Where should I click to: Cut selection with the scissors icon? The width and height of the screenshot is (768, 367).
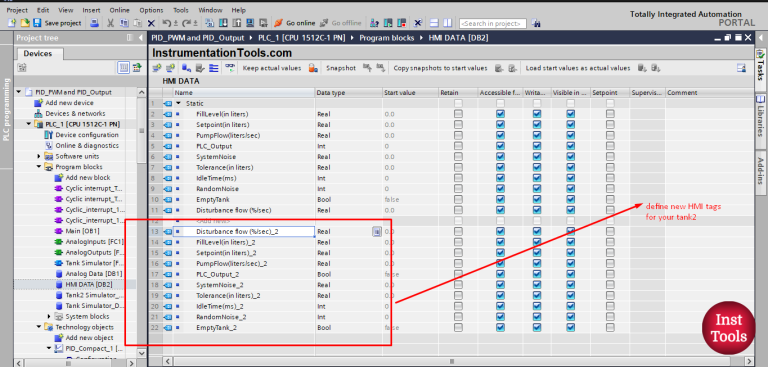coord(111,23)
